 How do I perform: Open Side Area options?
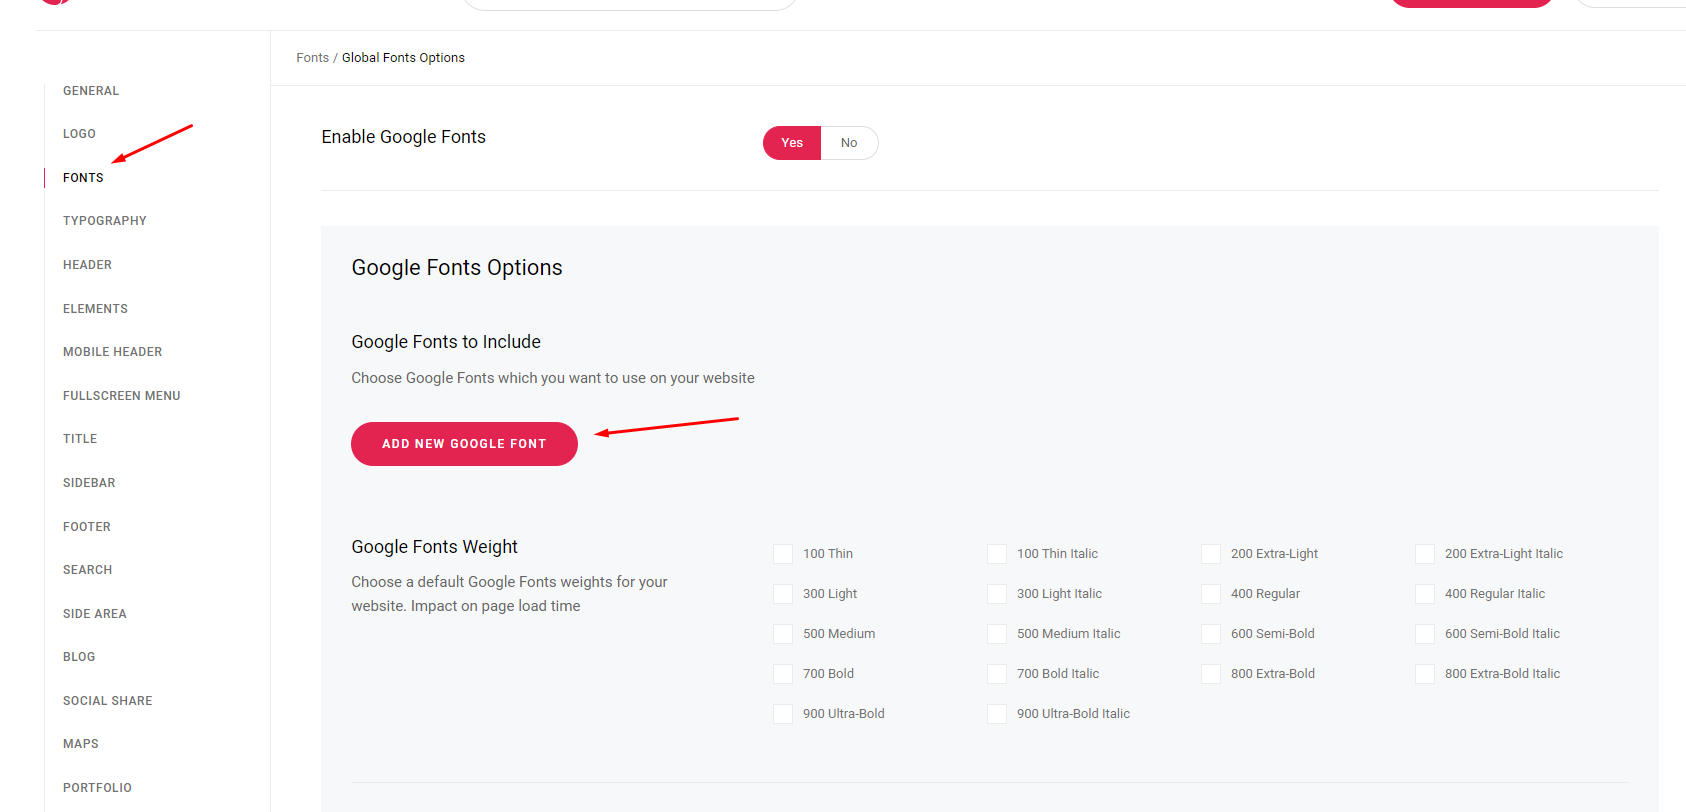(x=95, y=614)
